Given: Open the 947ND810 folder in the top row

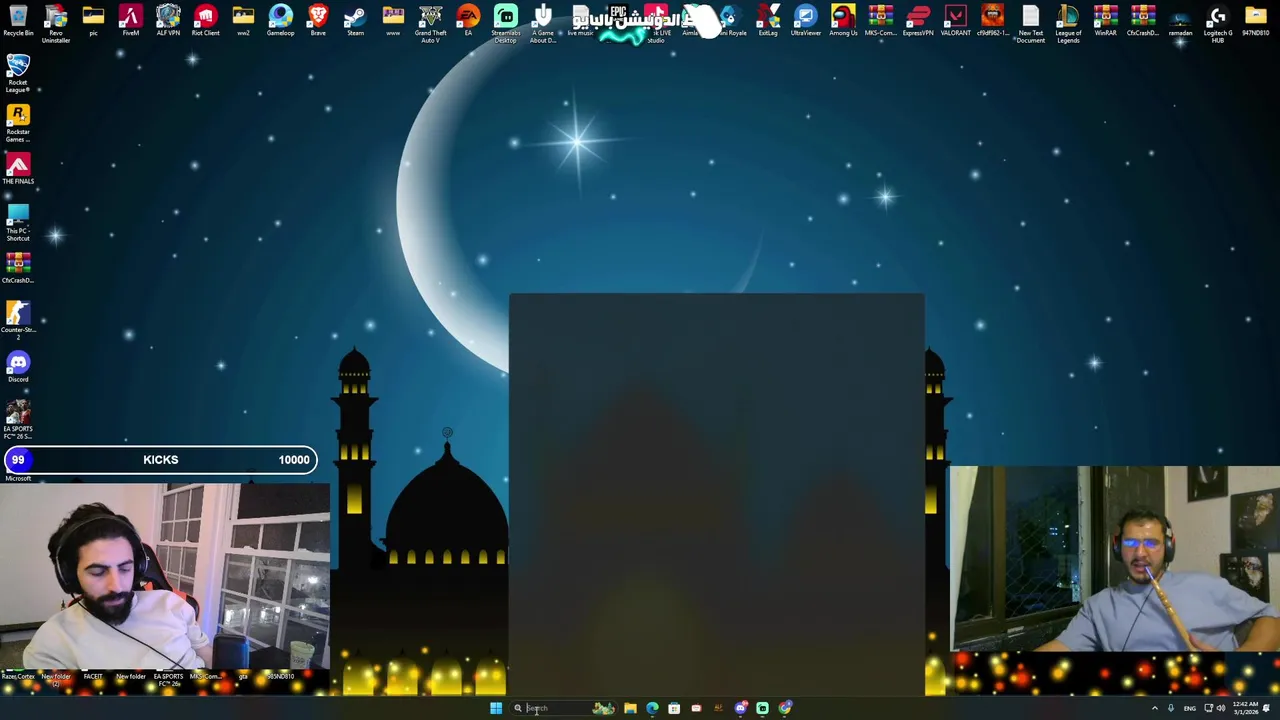Looking at the screenshot, I should click(1255, 21).
